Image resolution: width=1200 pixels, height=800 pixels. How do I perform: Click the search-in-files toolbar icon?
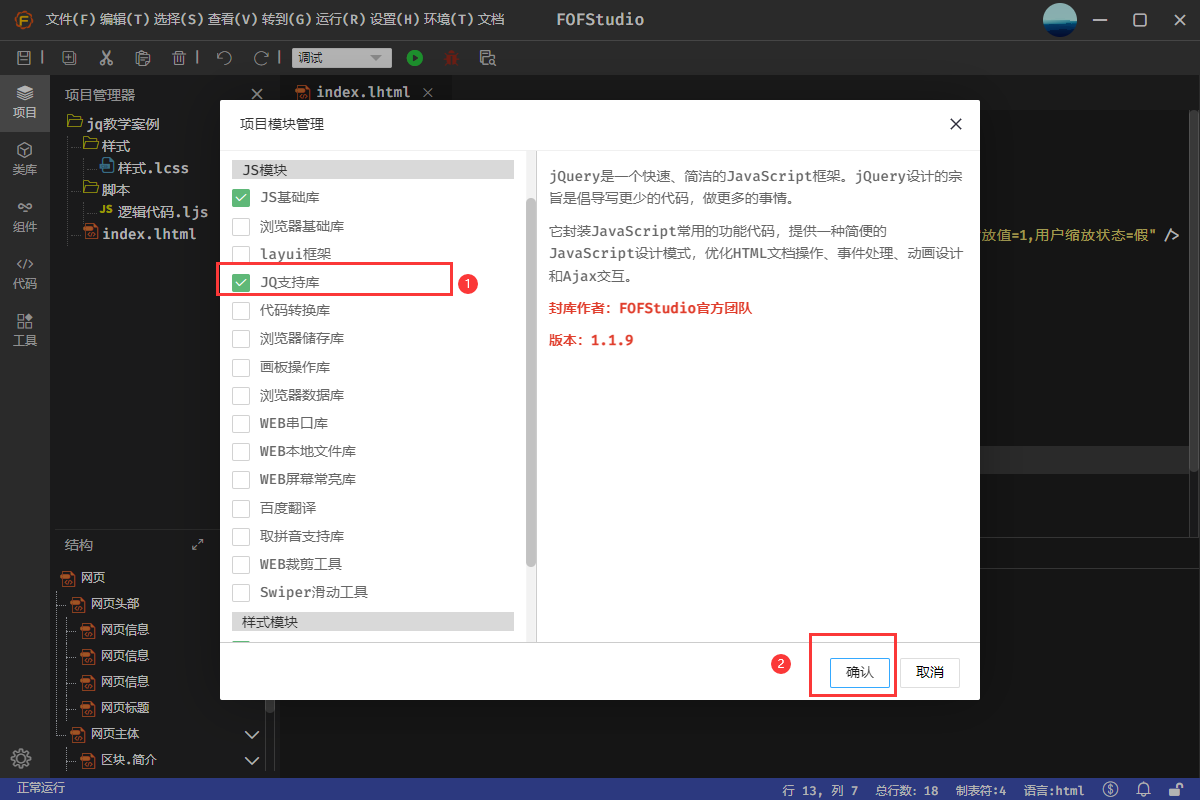pyautogui.click(x=488, y=58)
